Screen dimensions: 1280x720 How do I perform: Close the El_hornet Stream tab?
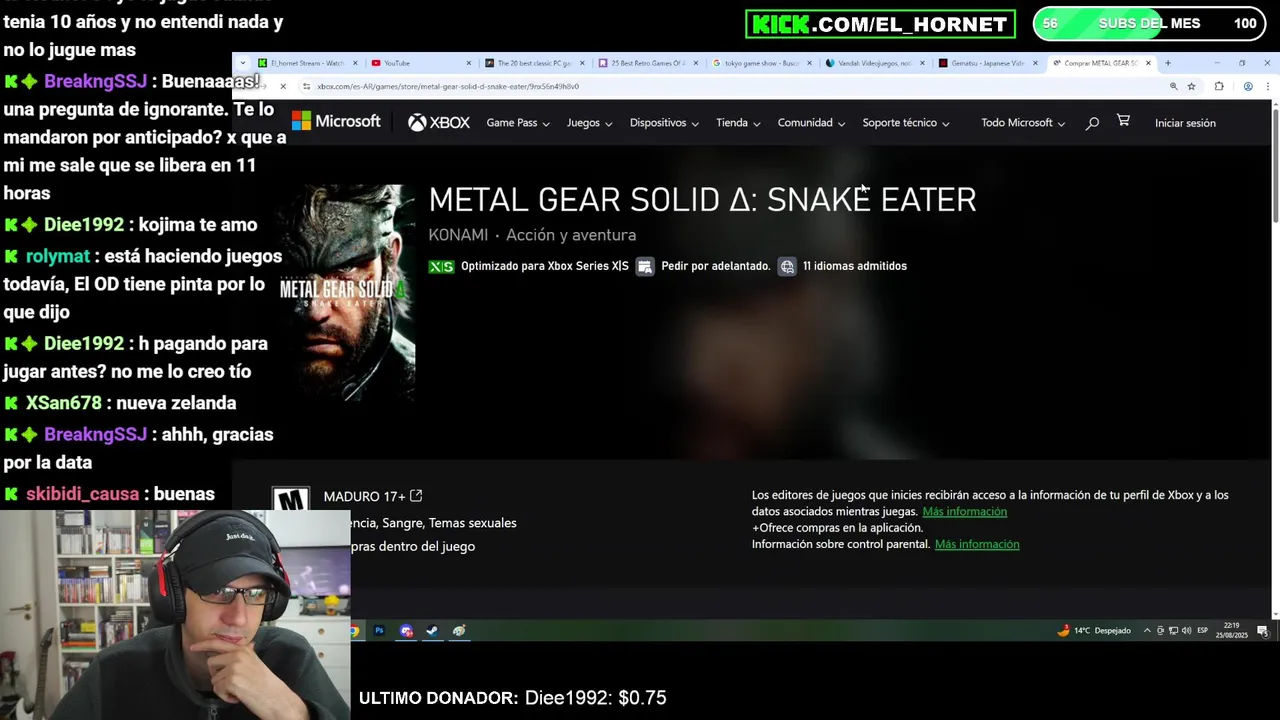[x=354, y=63]
